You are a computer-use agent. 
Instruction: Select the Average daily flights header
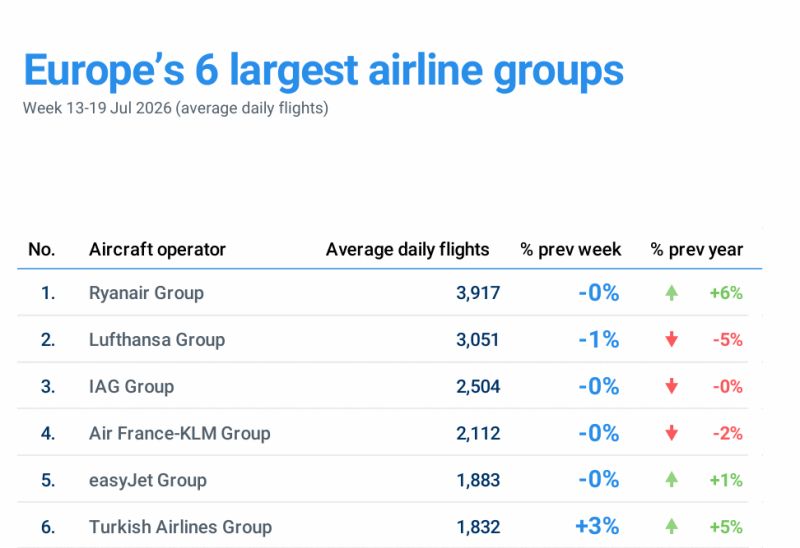coord(407,250)
